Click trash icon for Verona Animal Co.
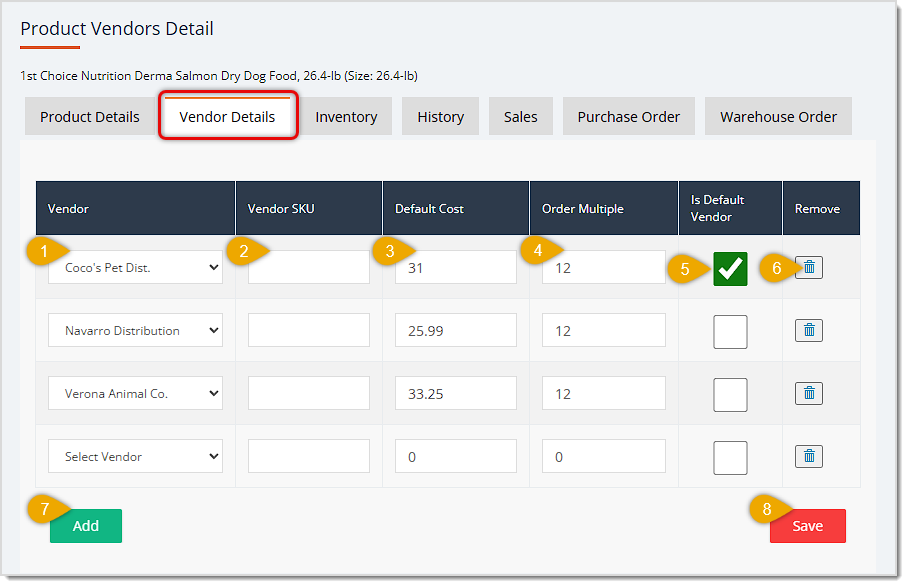This screenshot has height=586, width=907. pyautogui.click(x=809, y=393)
